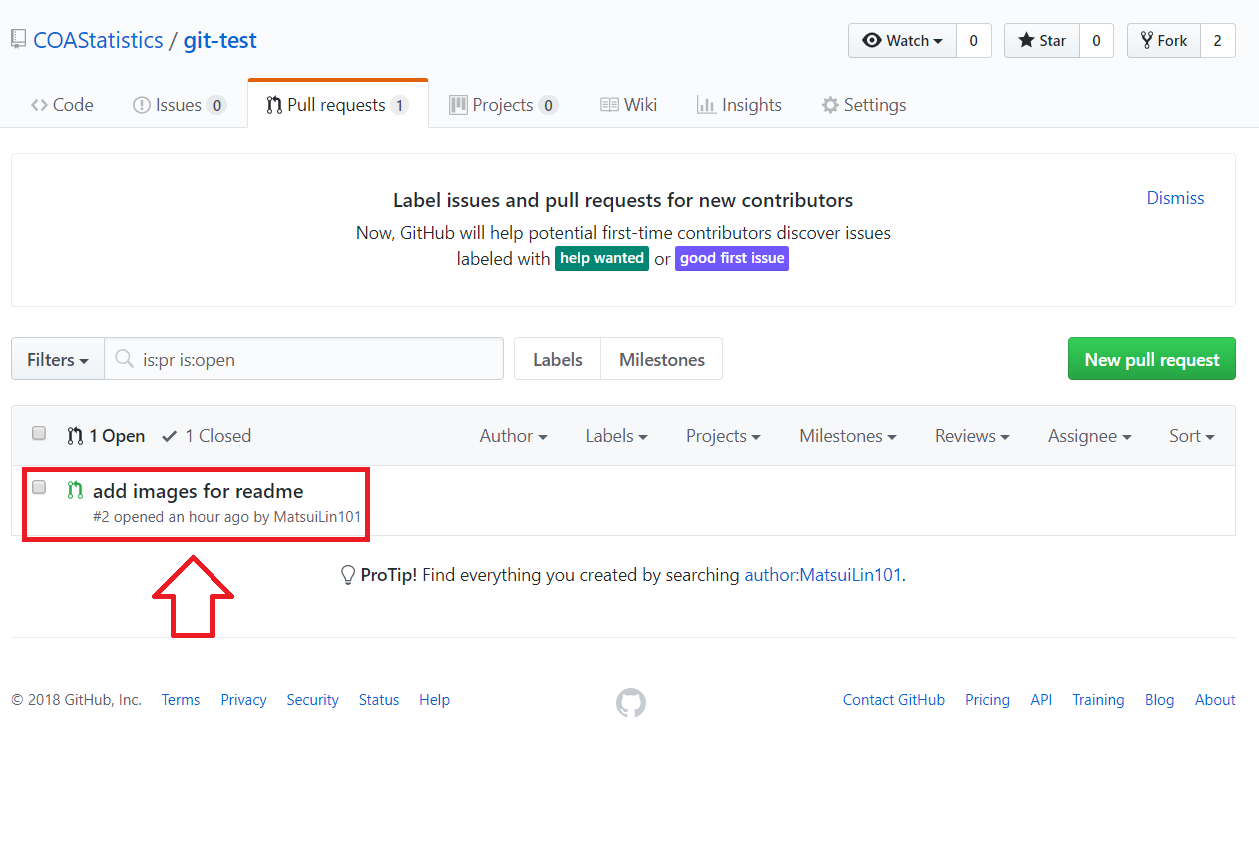The image size is (1259, 853).
Task: Click the New pull request button
Action: coord(1152,359)
